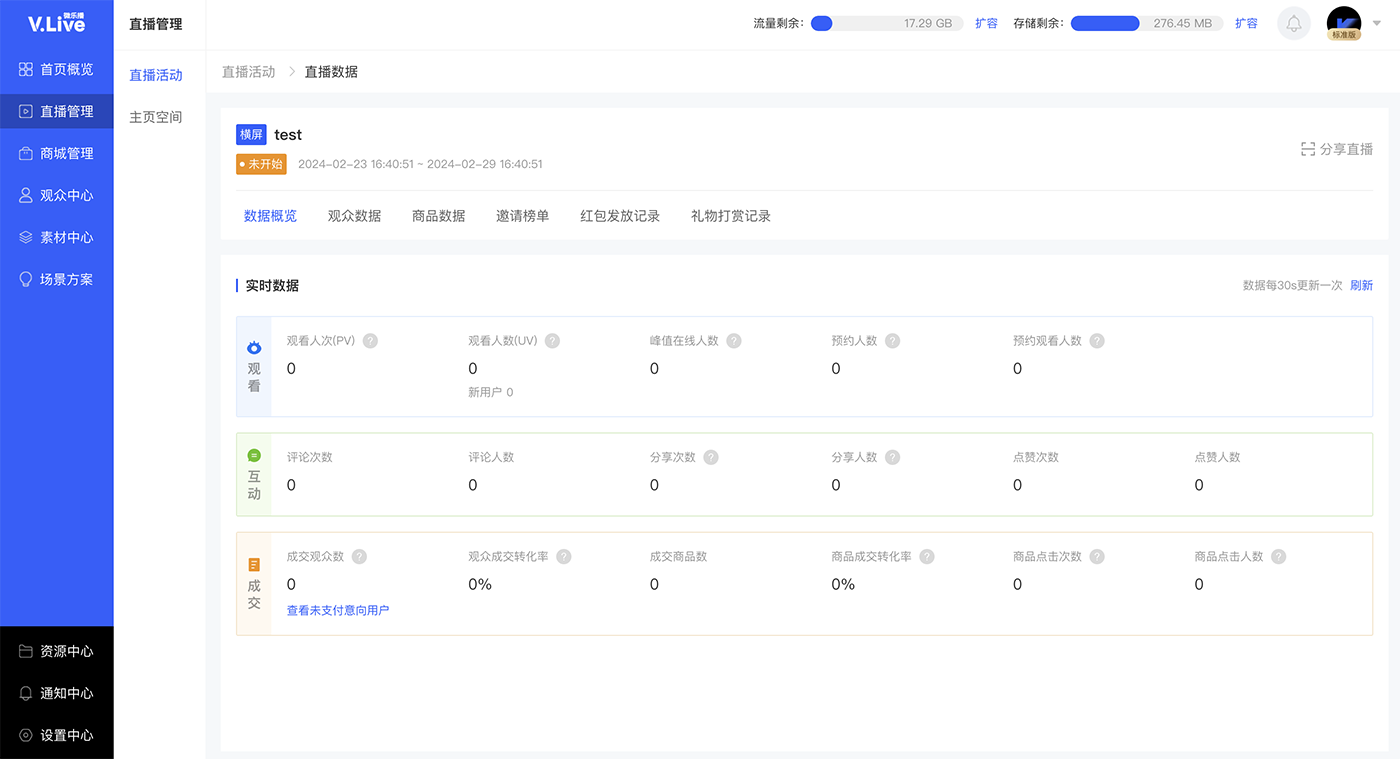Click the share live stream QR icon

1308,149
